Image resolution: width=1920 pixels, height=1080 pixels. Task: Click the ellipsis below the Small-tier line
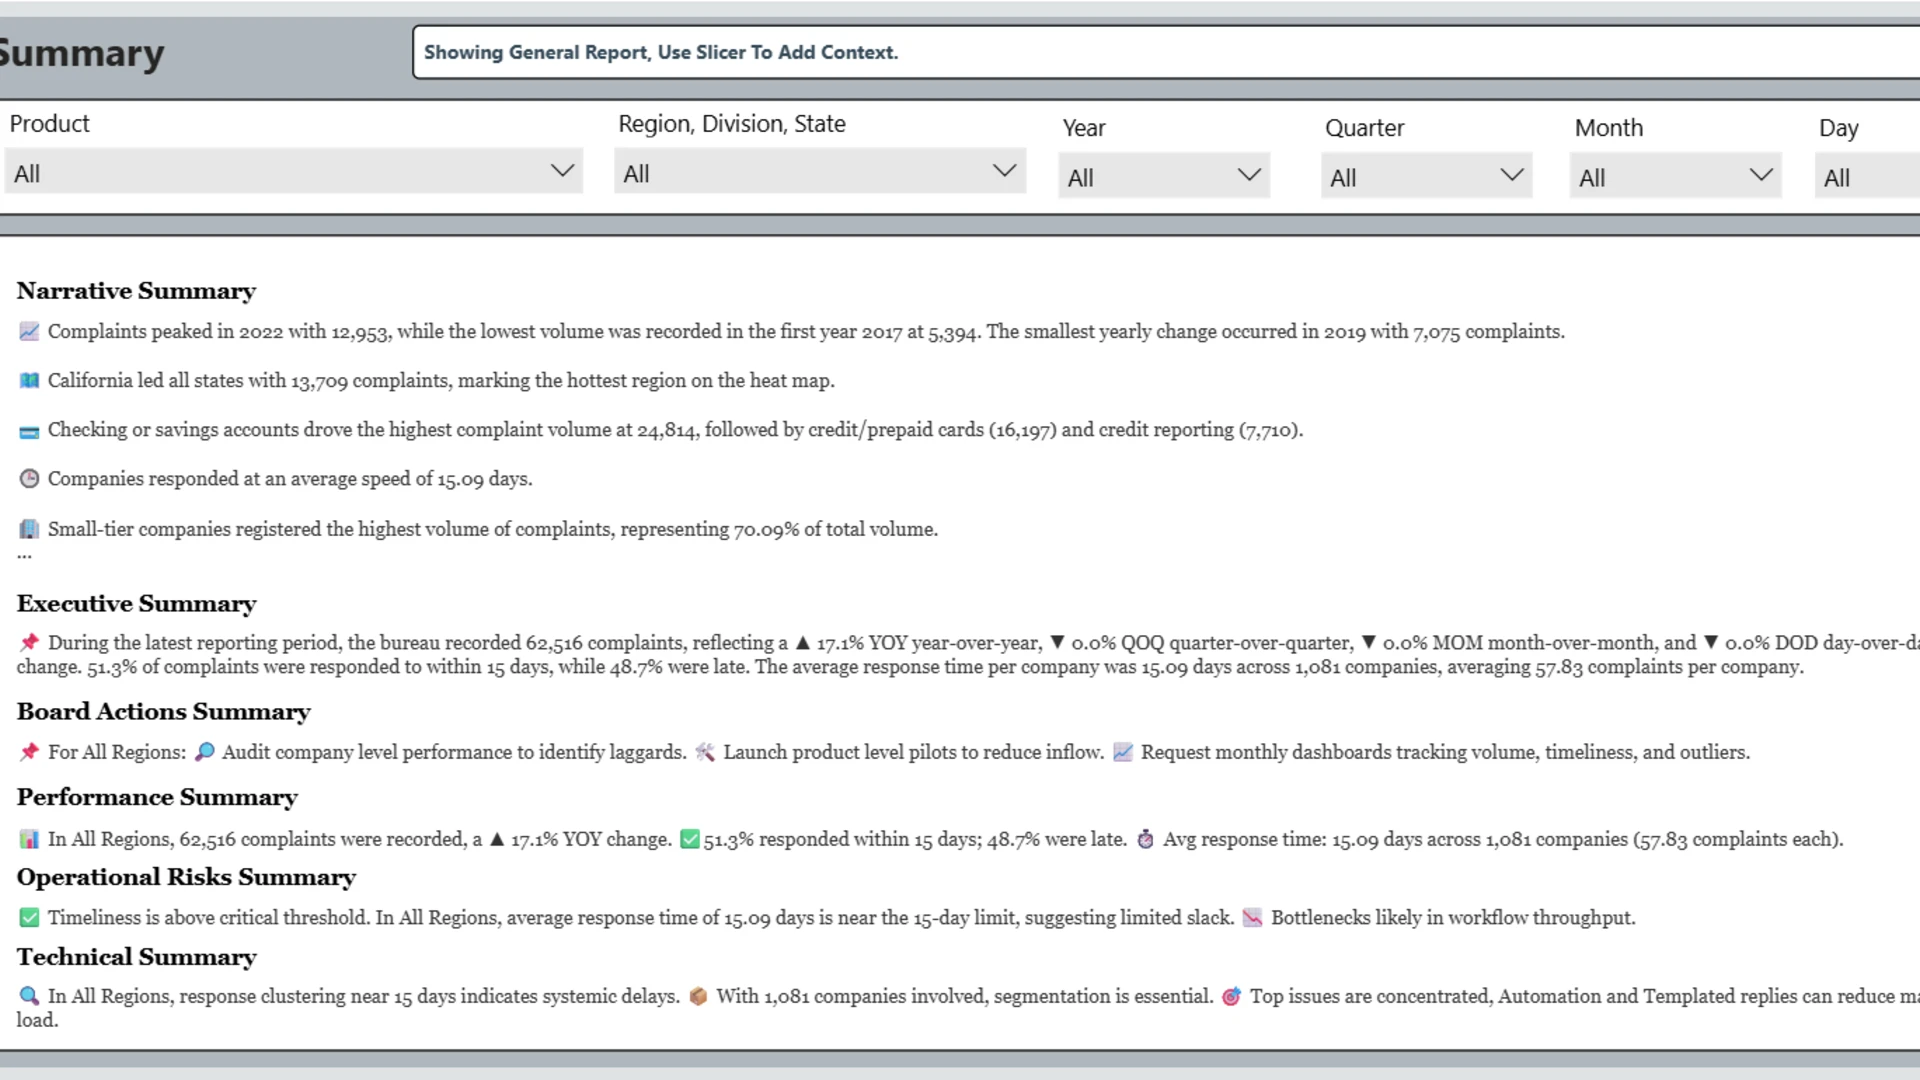(24, 555)
